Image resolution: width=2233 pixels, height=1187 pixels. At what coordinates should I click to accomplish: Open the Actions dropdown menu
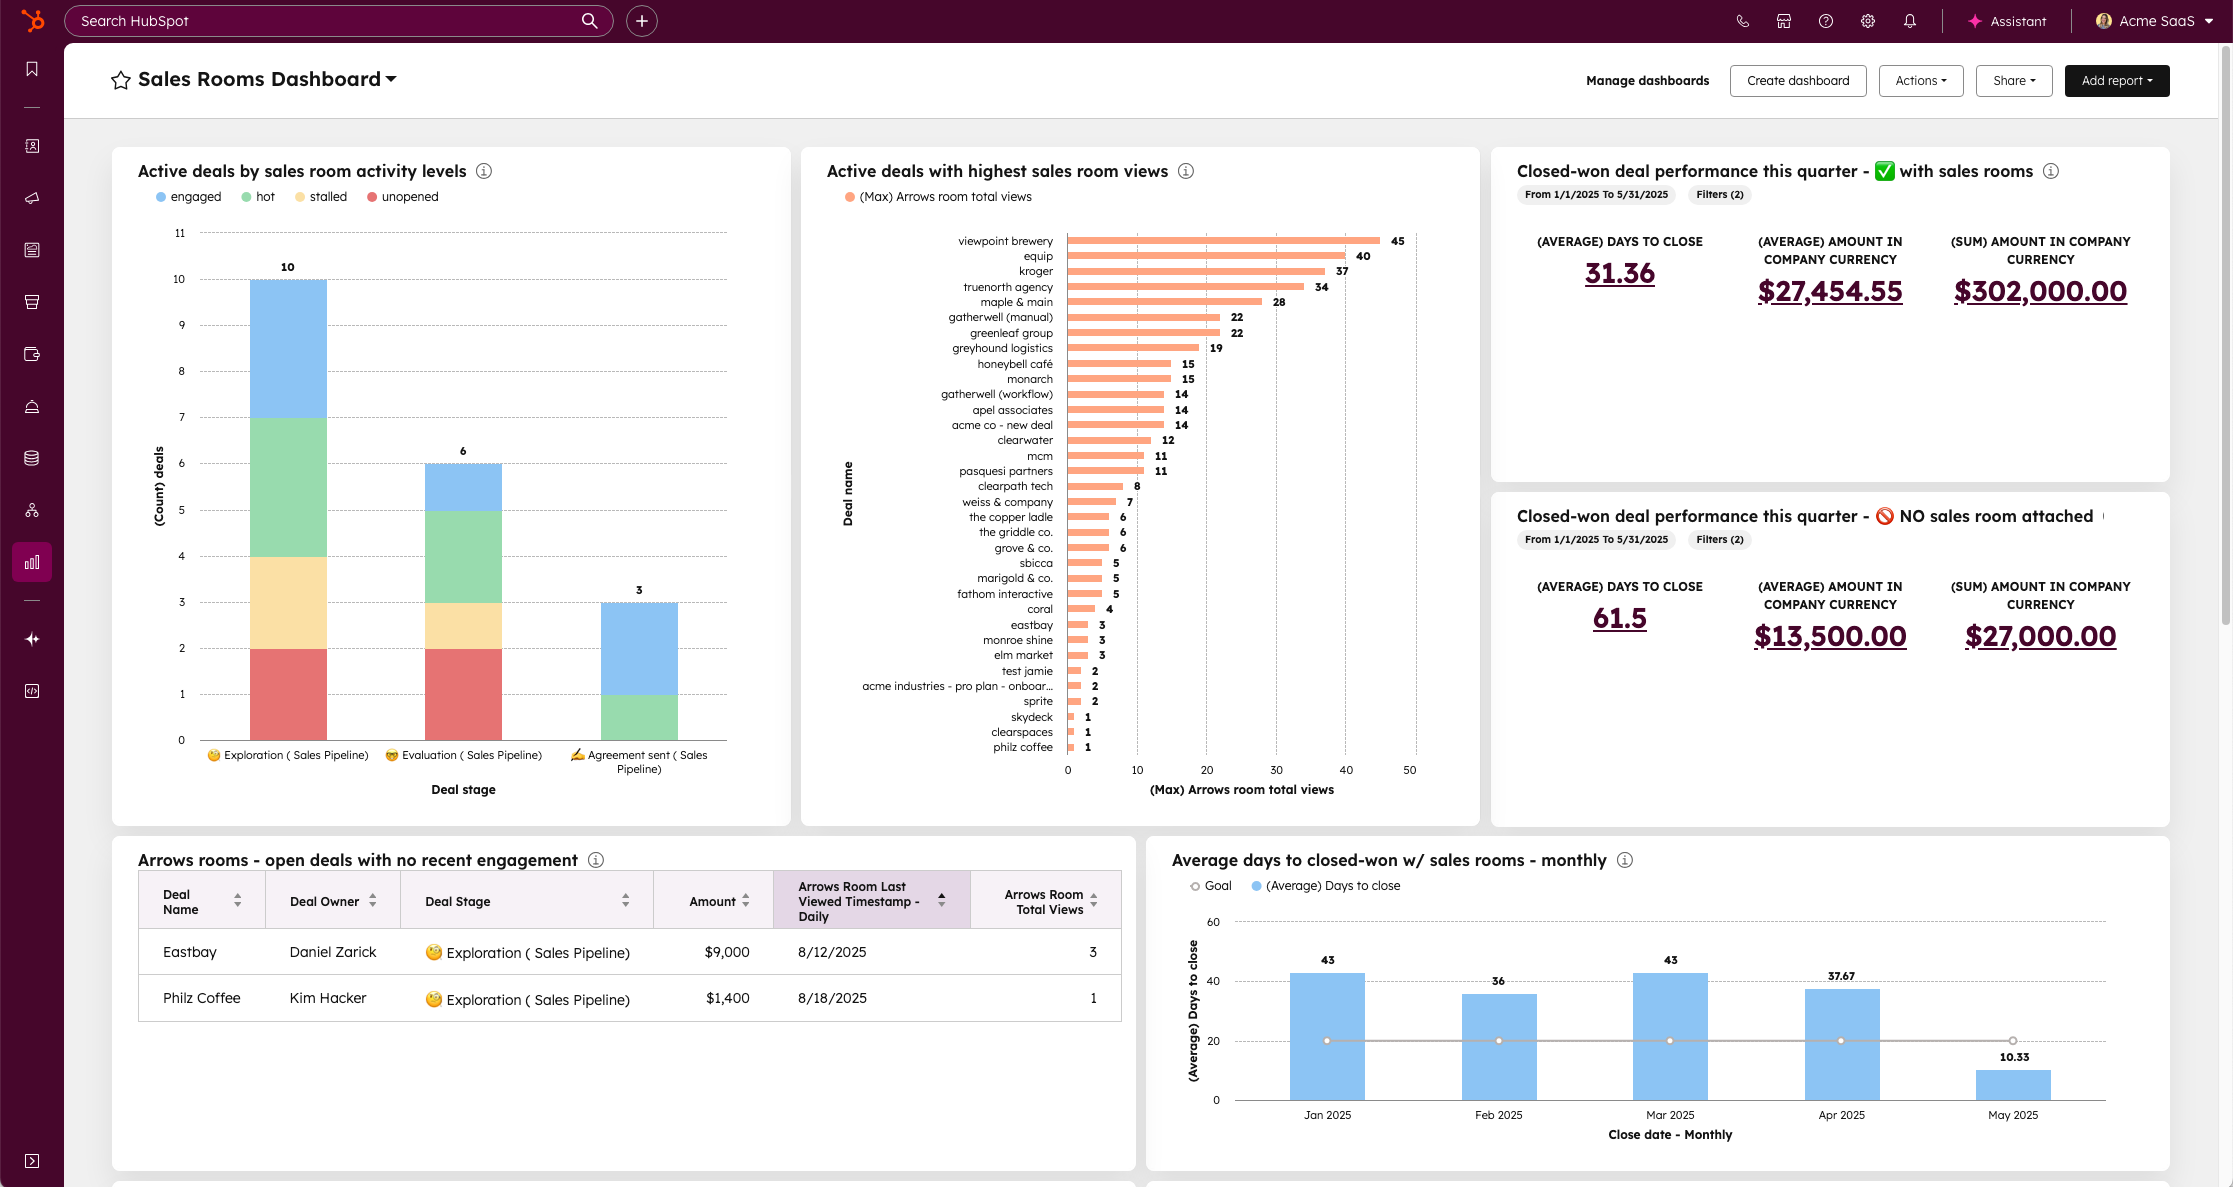[1920, 81]
